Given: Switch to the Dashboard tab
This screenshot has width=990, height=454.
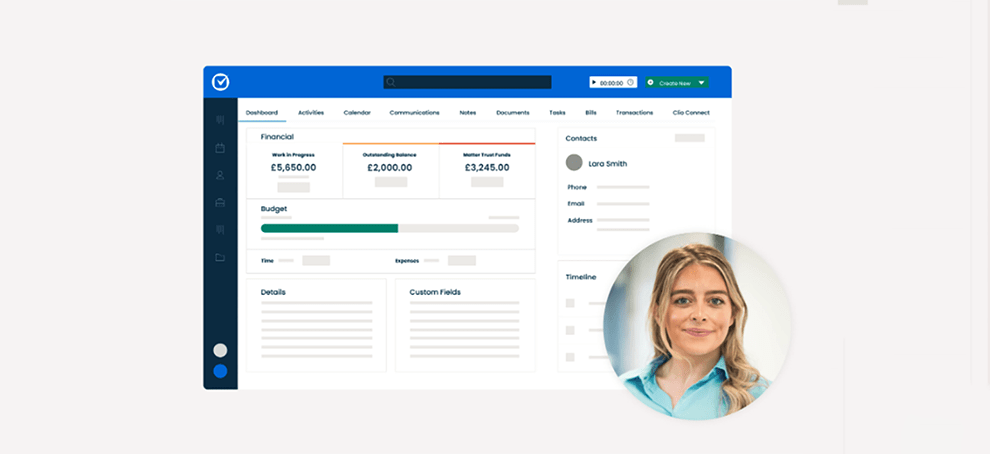Looking at the screenshot, I should tap(262, 112).
